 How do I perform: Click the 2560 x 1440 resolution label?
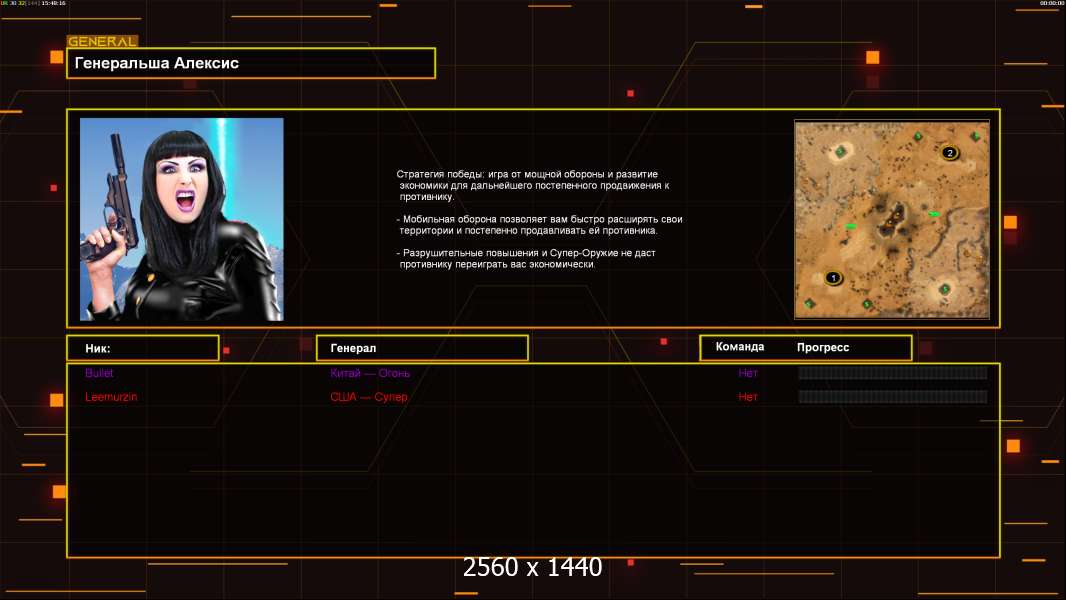532,567
